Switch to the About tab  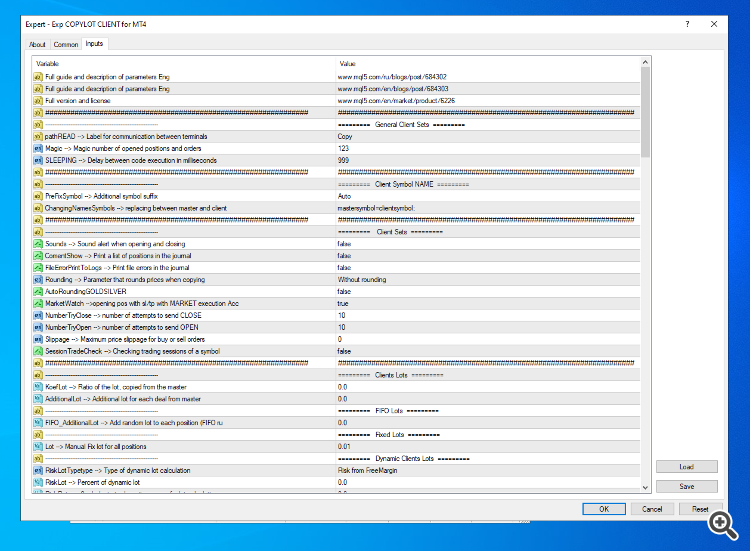click(37, 44)
